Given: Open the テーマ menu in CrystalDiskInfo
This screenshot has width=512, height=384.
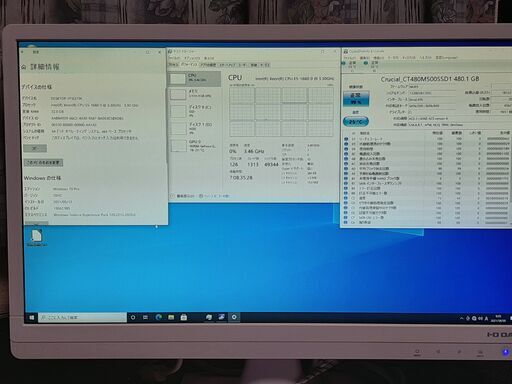Looking at the screenshot, I should click(x=393, y=58).
